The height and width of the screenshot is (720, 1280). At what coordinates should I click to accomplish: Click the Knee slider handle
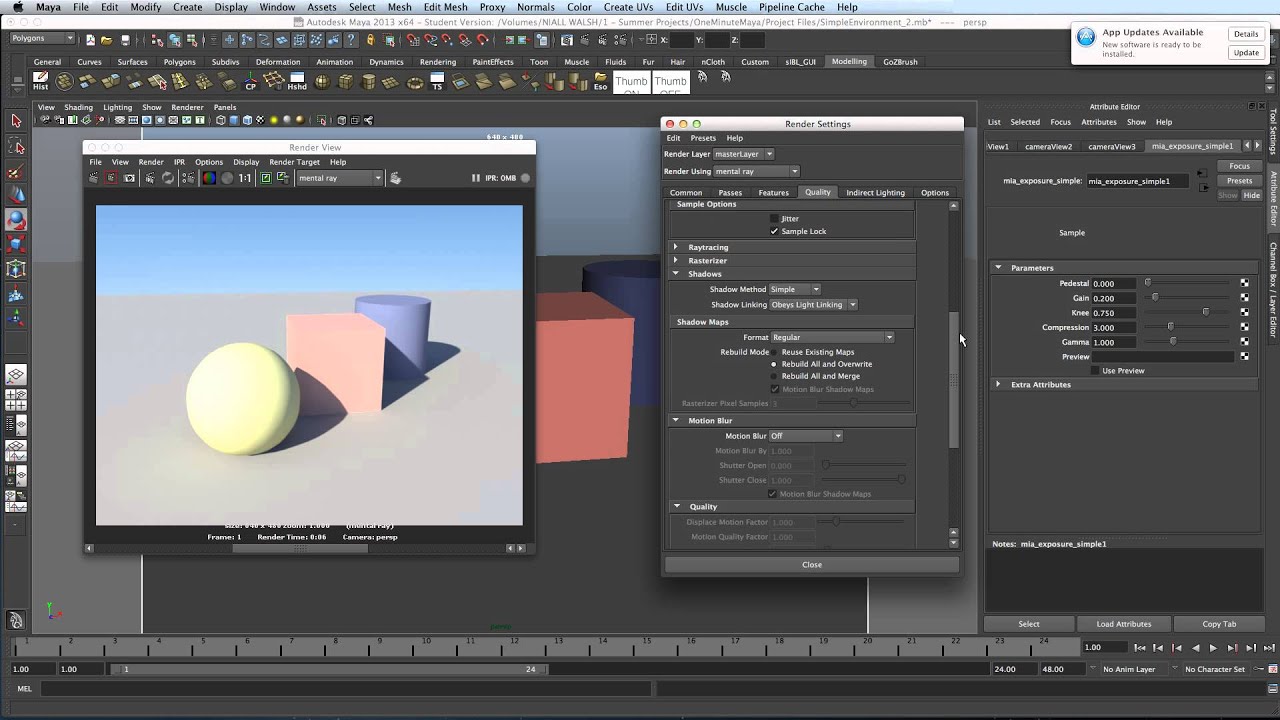[1205, 312]
